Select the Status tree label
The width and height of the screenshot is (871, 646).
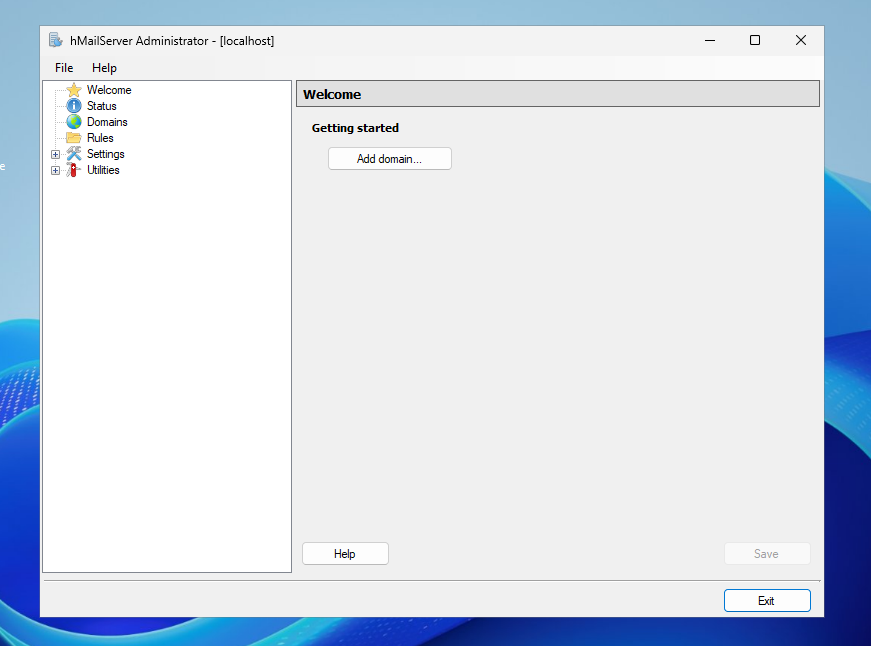[x=102, y=106]
